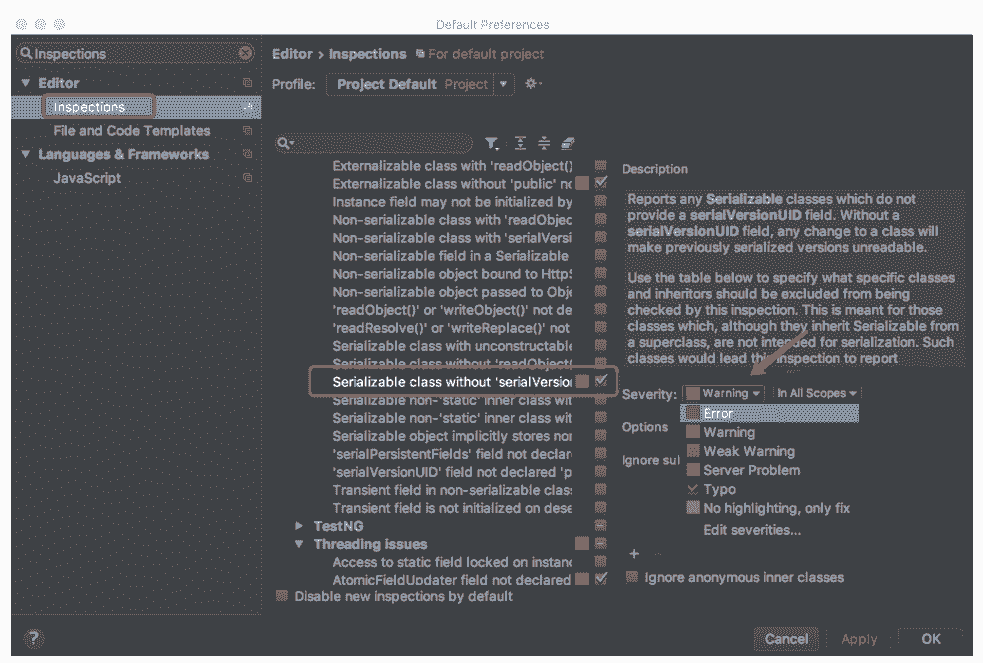Click the reset/eraser icon in inspections toolbar
Viewport: 983px width, 663px height.
[x=568, y=144]
